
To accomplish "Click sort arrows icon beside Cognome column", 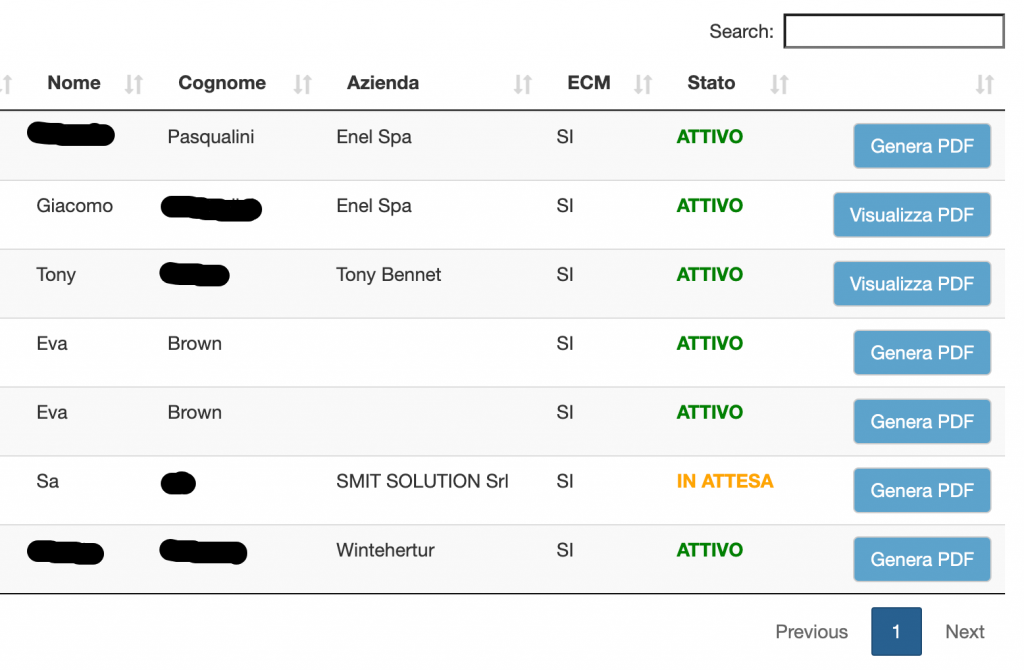I will coord(303,85).
